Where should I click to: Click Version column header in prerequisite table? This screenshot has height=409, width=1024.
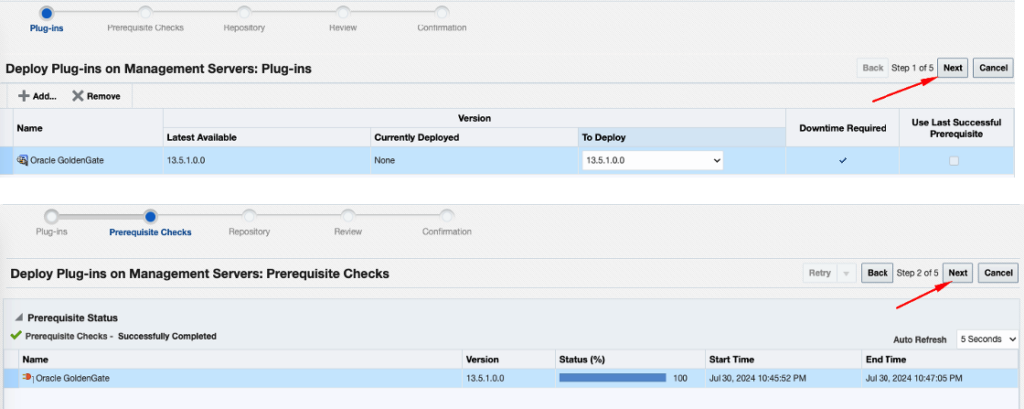pyautogui.click(x=508, y=359)
